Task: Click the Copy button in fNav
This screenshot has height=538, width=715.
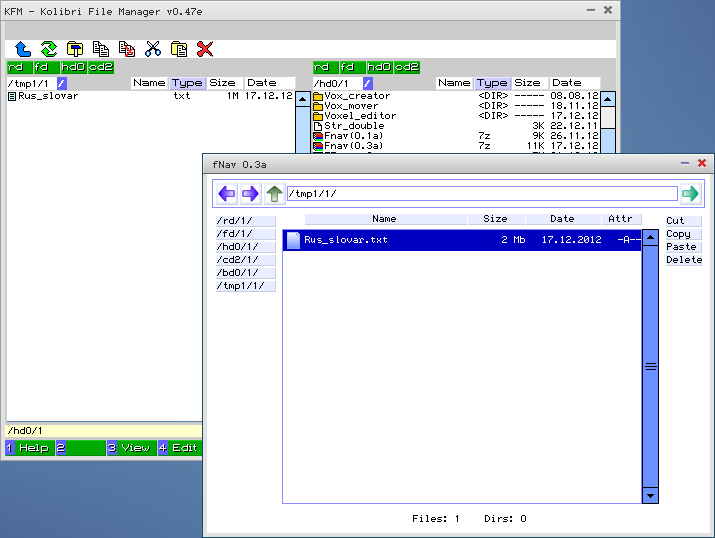Action: (683, 234)
